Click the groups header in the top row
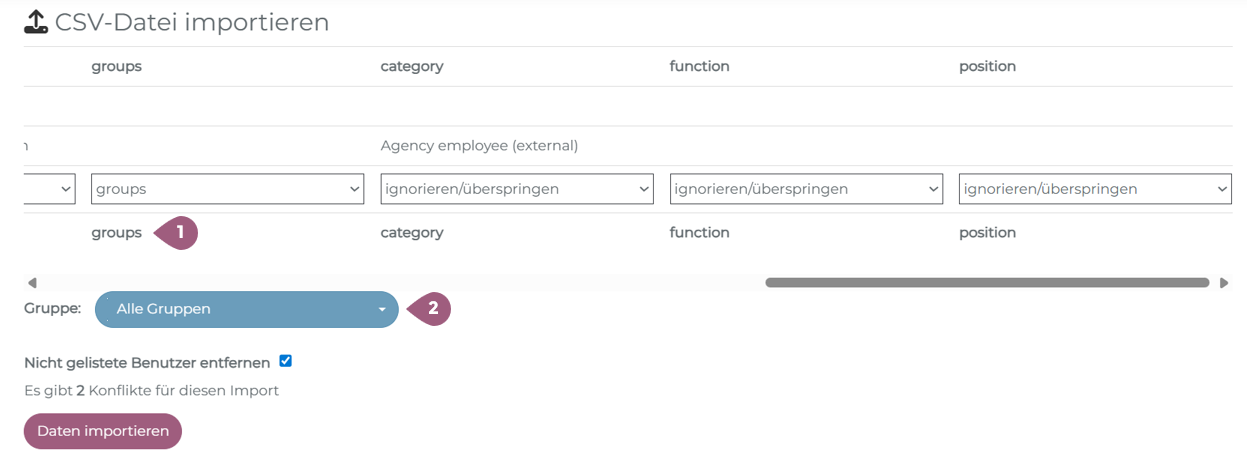The width and height of the screenshot is (1247, 456). tap(116, 66)
